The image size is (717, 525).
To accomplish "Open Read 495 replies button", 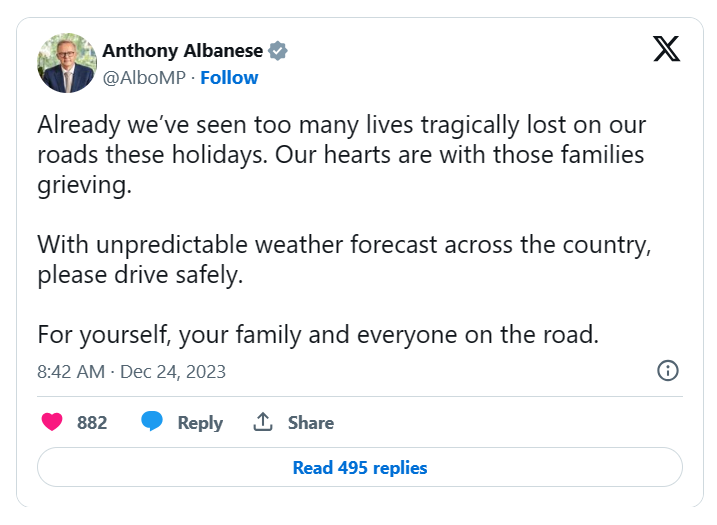I will pos(359,467).
